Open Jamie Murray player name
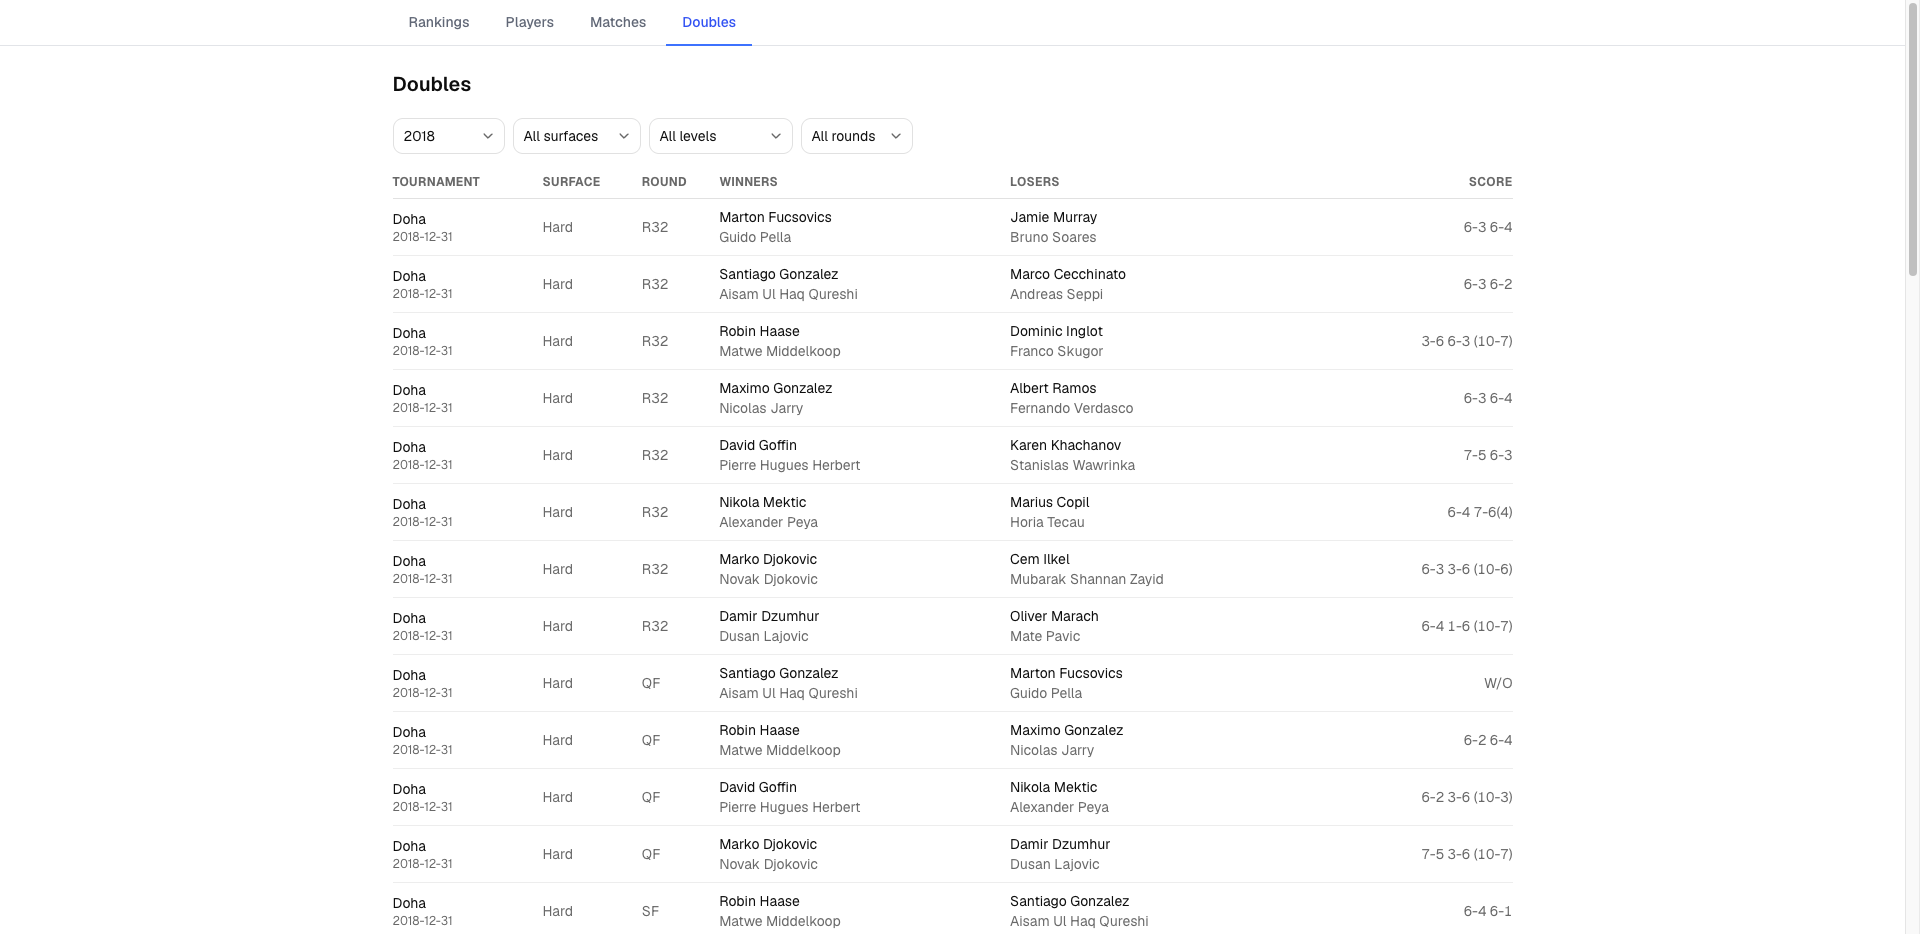The image size is (1920, 934). click(1053, 217)
